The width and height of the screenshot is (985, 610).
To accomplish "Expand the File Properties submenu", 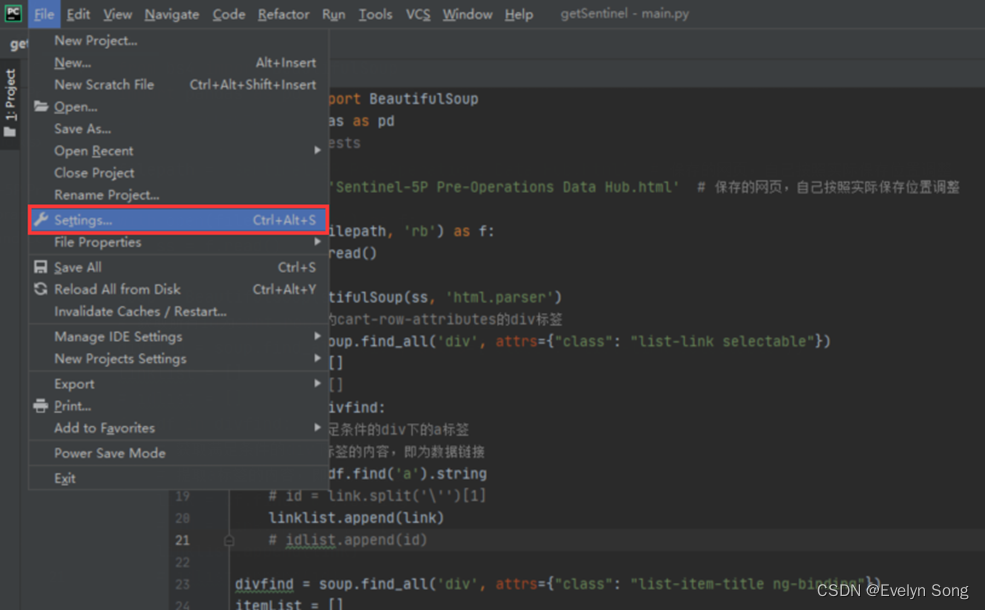I will pos(95,242).
